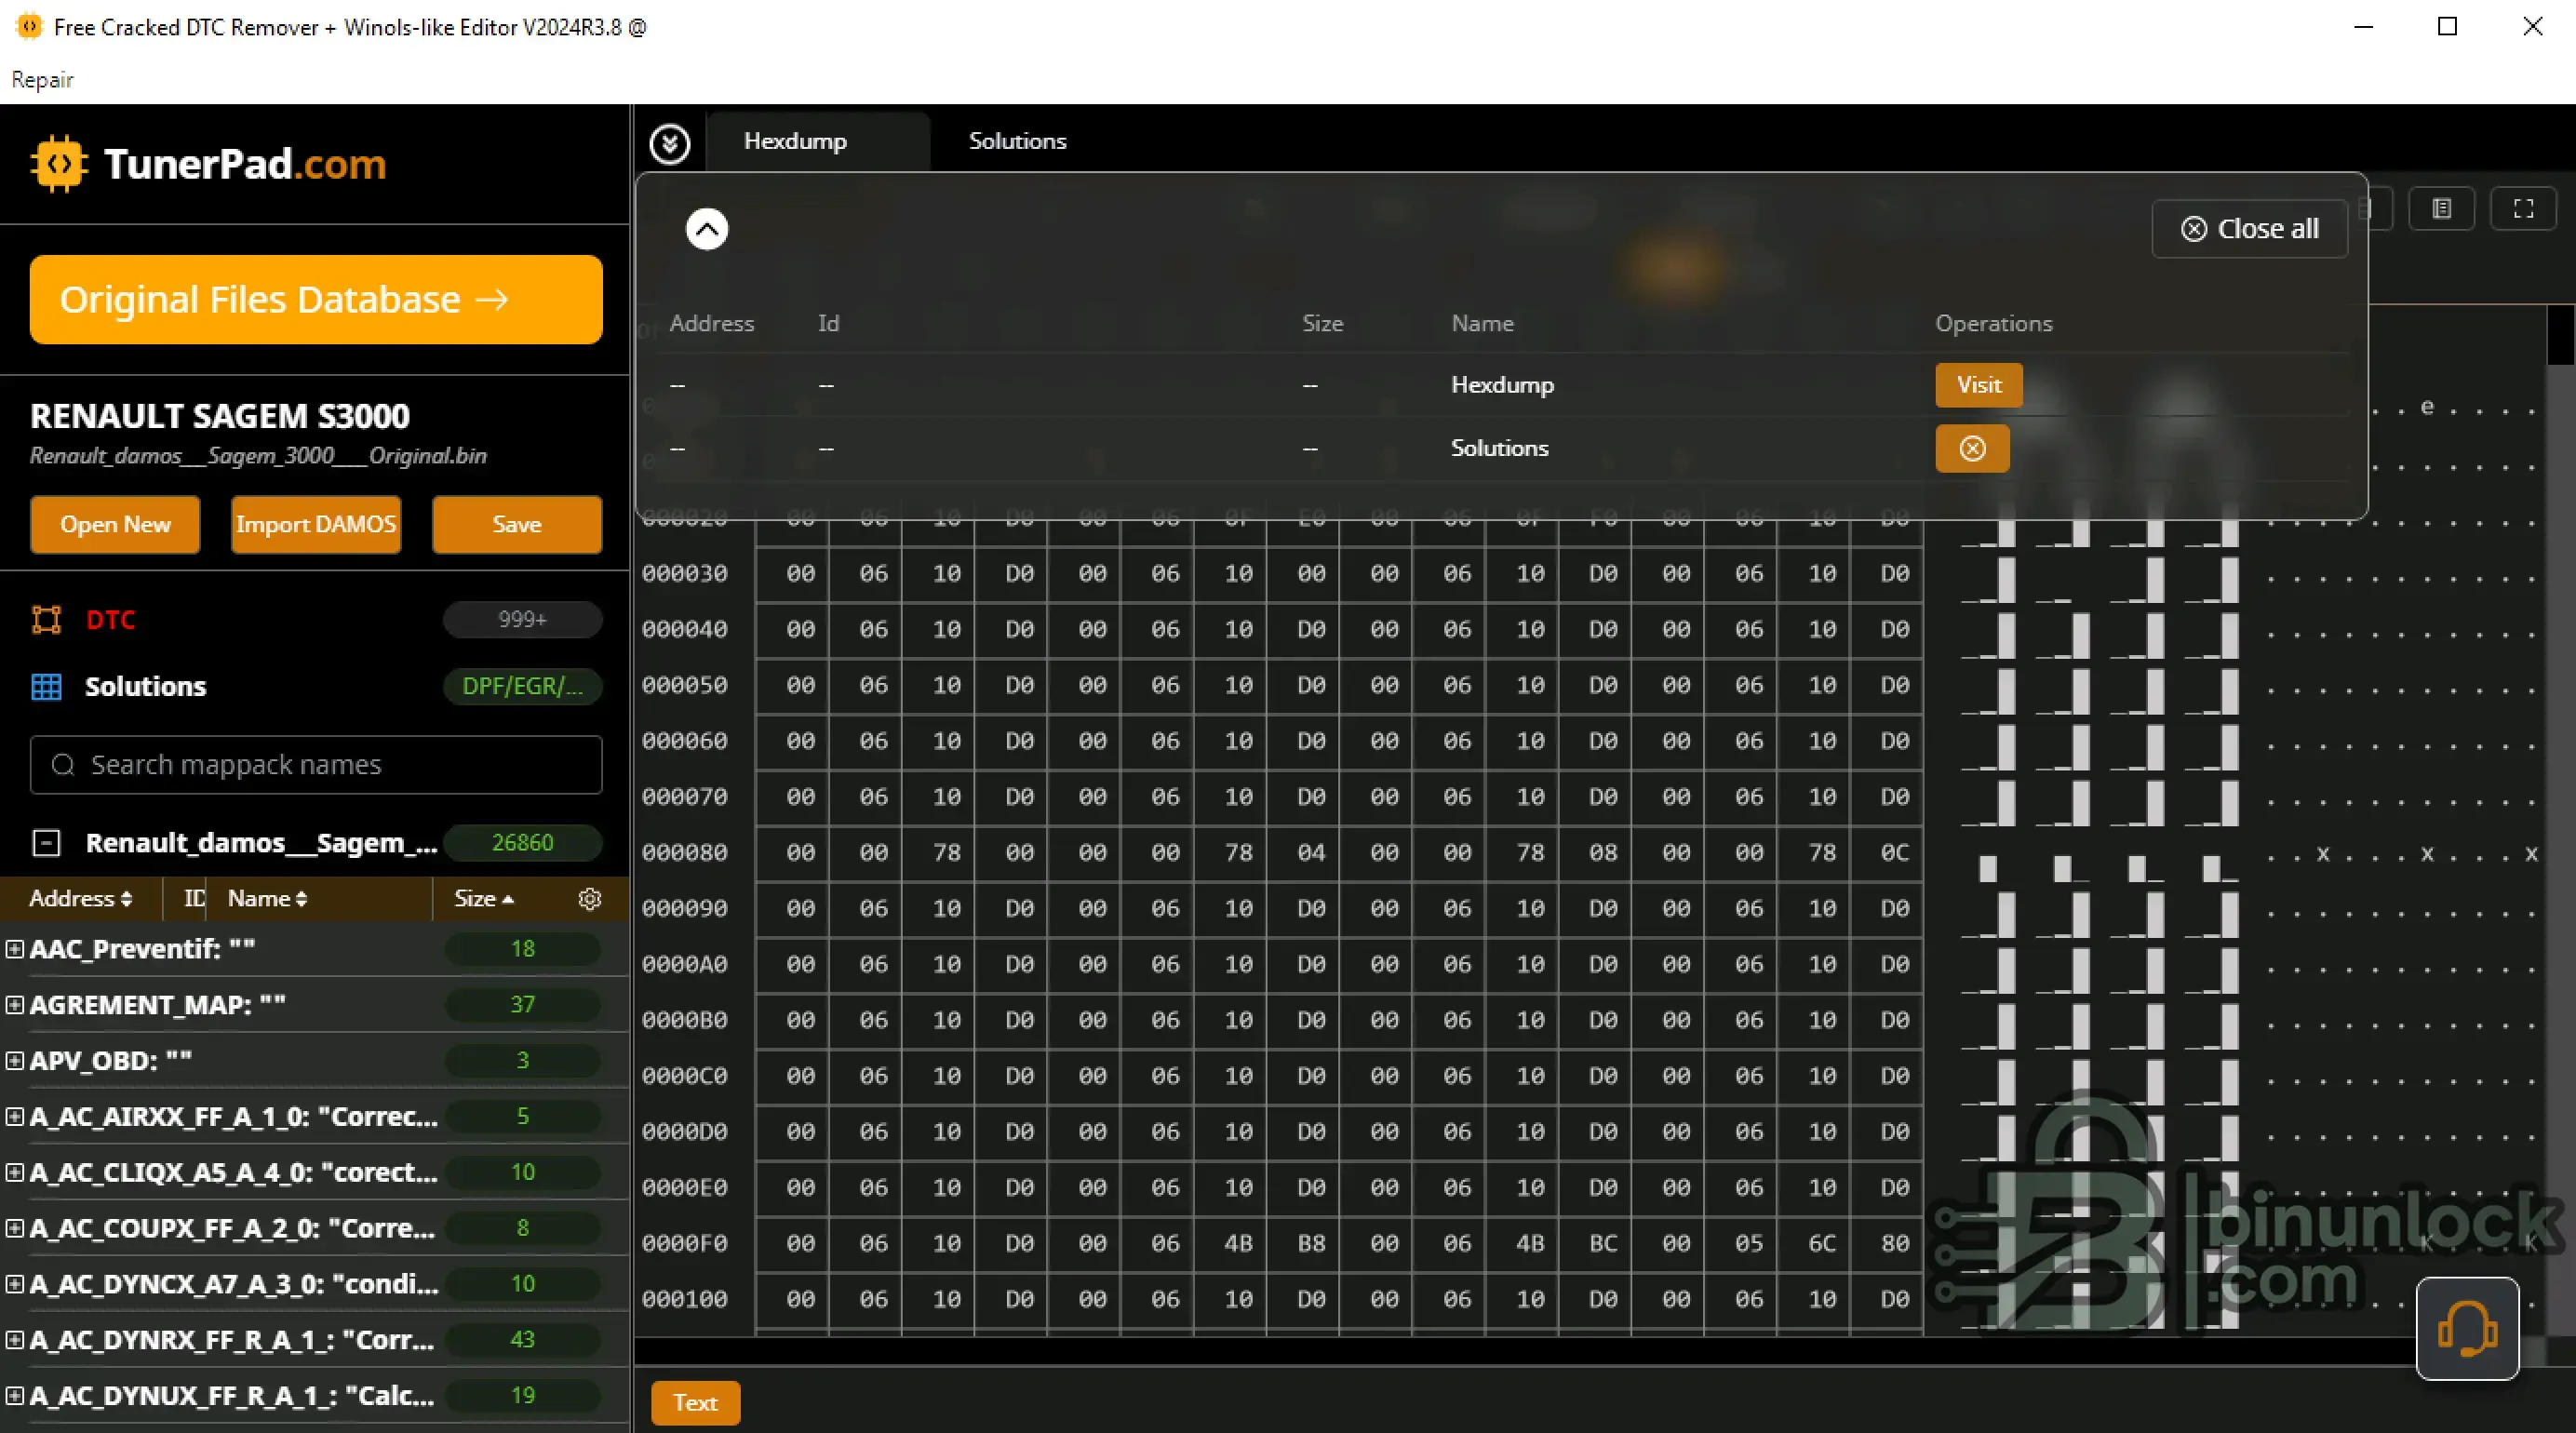The image size is (2576, 1433).
Task: Expand the A_AC_DYNUX_FF_R_A_1_ row
Action: (14, 1396)
